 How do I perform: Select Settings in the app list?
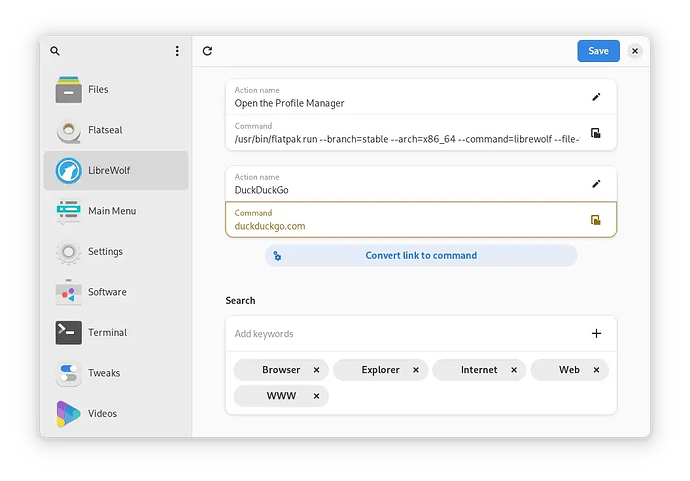click(116, 251)
